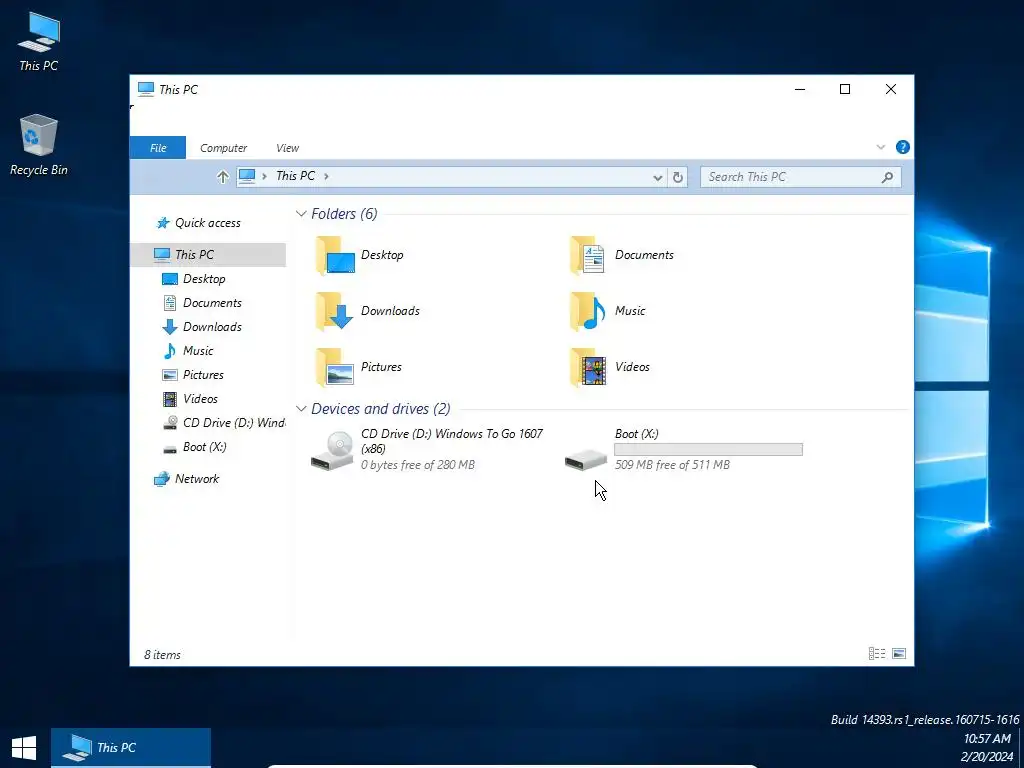
Task: Expand the ribbon with the chevron
Action: (880, 147)
